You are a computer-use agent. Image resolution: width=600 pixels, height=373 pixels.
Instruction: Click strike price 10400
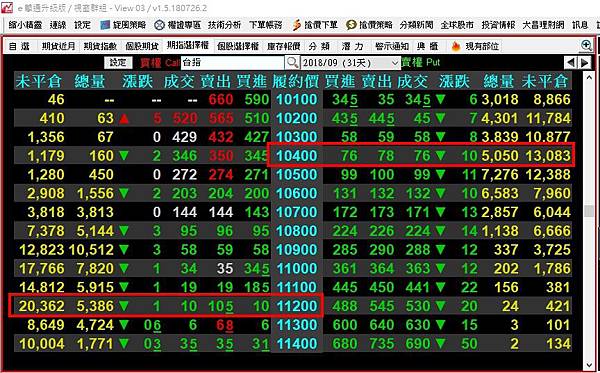pos(297,156)
